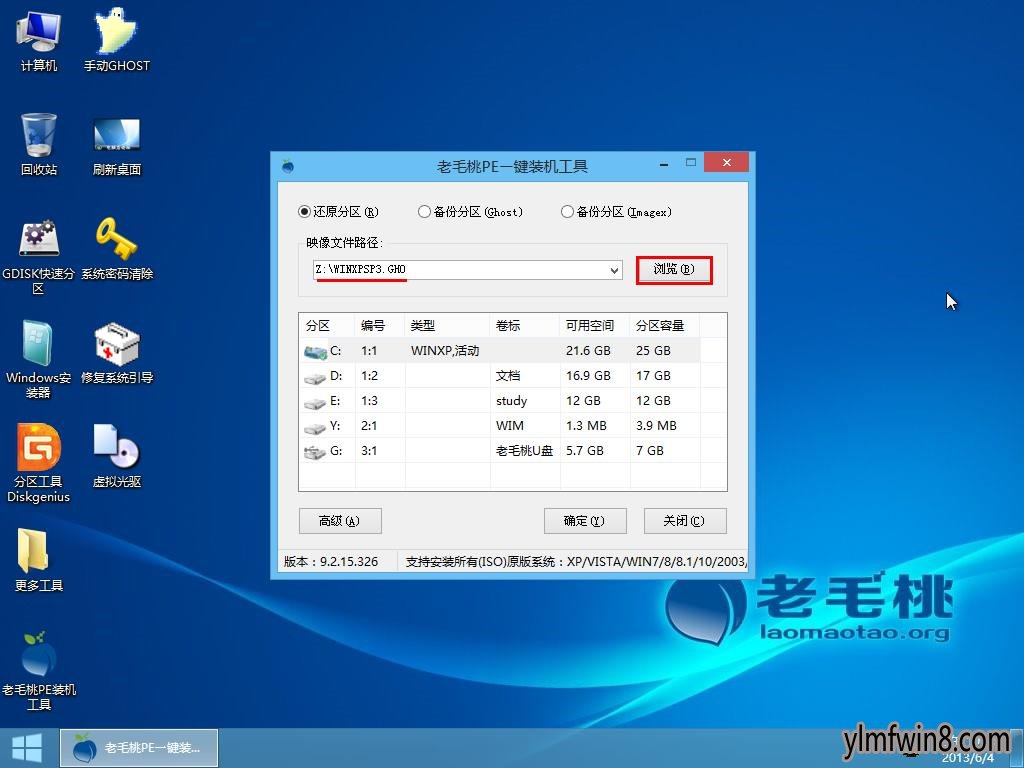Screen dimensions: 1024x768
Task: Sort by the 编号 column header
Action: coord(380,325)
